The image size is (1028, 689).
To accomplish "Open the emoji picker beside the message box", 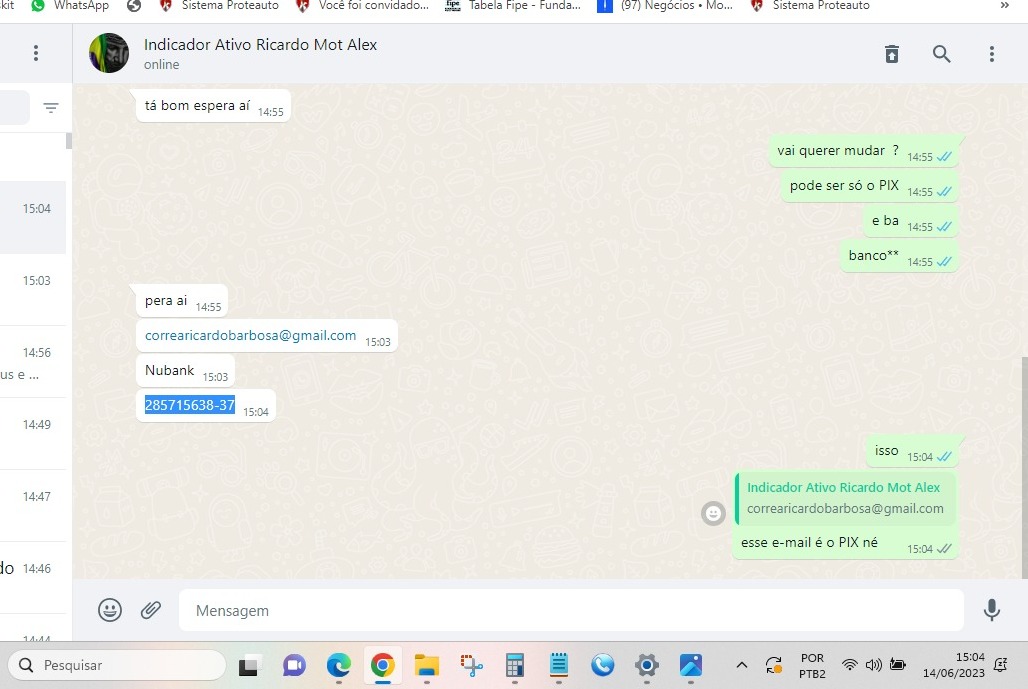I will (x=110, y=610).
